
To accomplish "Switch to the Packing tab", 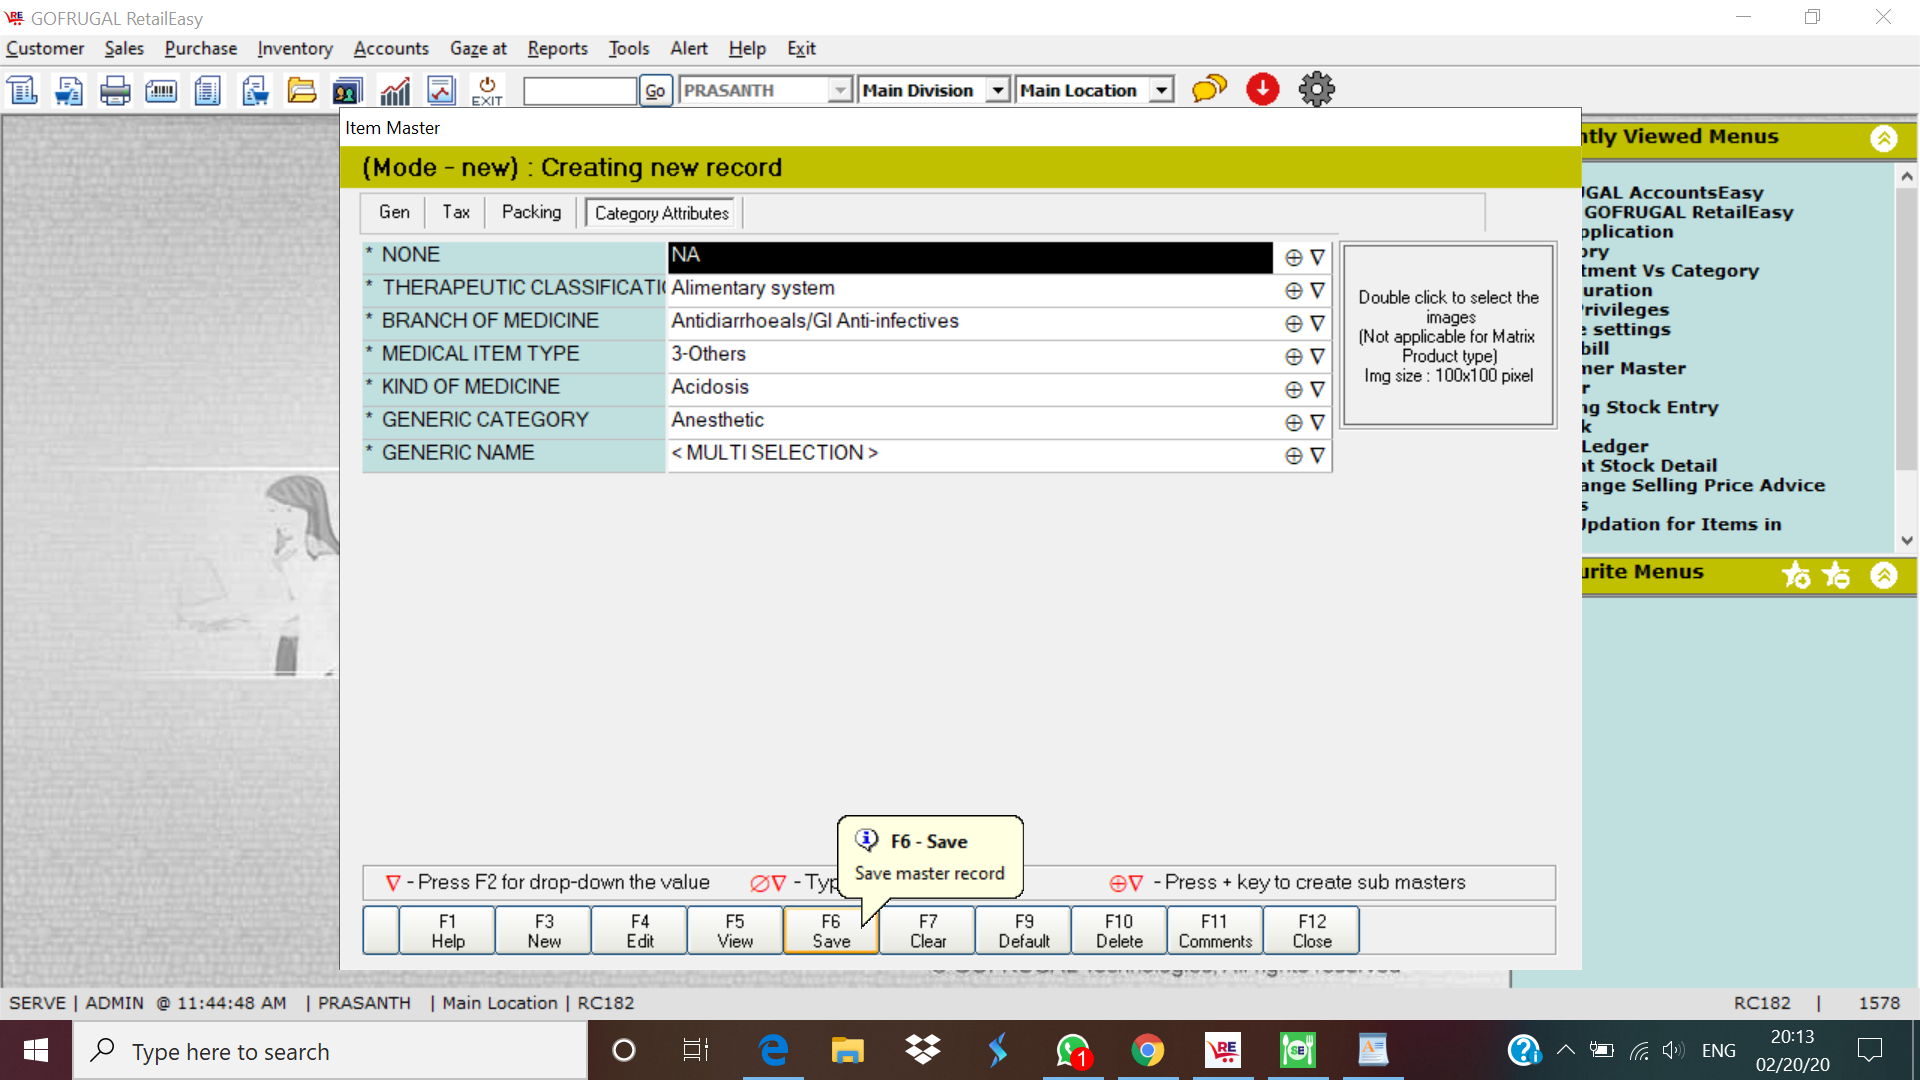I will pos(531,212).
